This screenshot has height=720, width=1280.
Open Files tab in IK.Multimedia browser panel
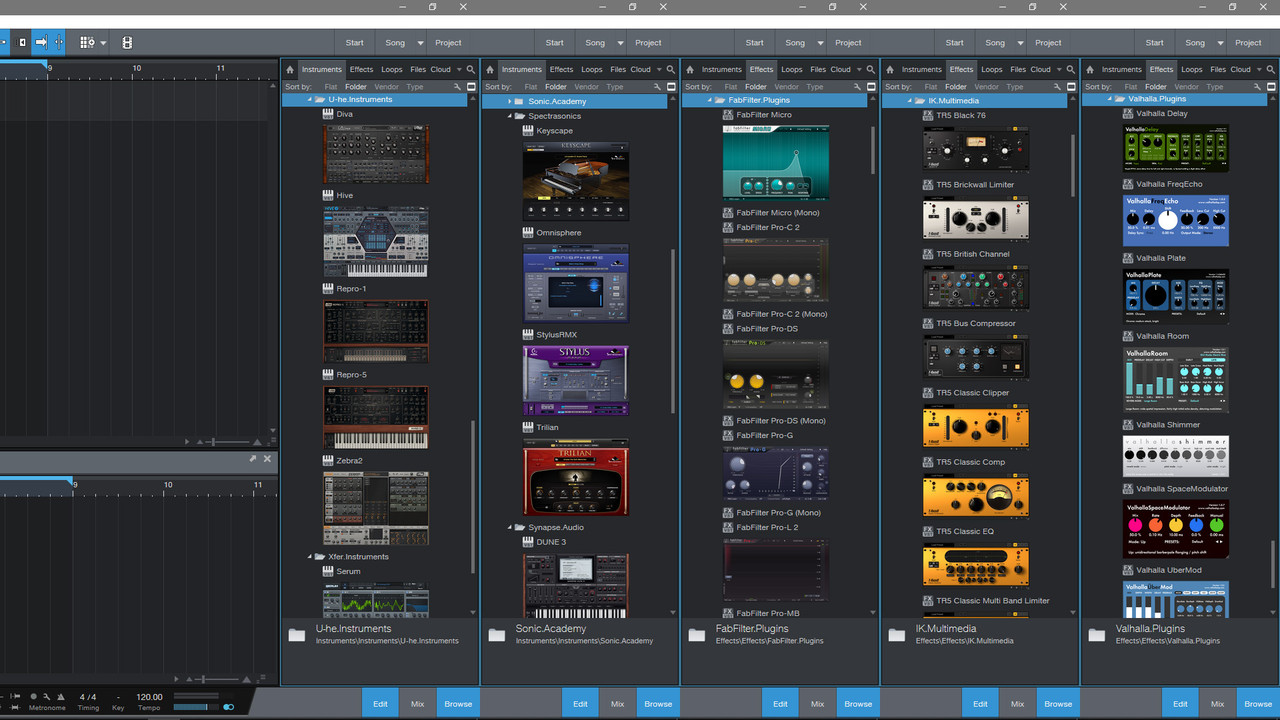(x=1018, y=69)
